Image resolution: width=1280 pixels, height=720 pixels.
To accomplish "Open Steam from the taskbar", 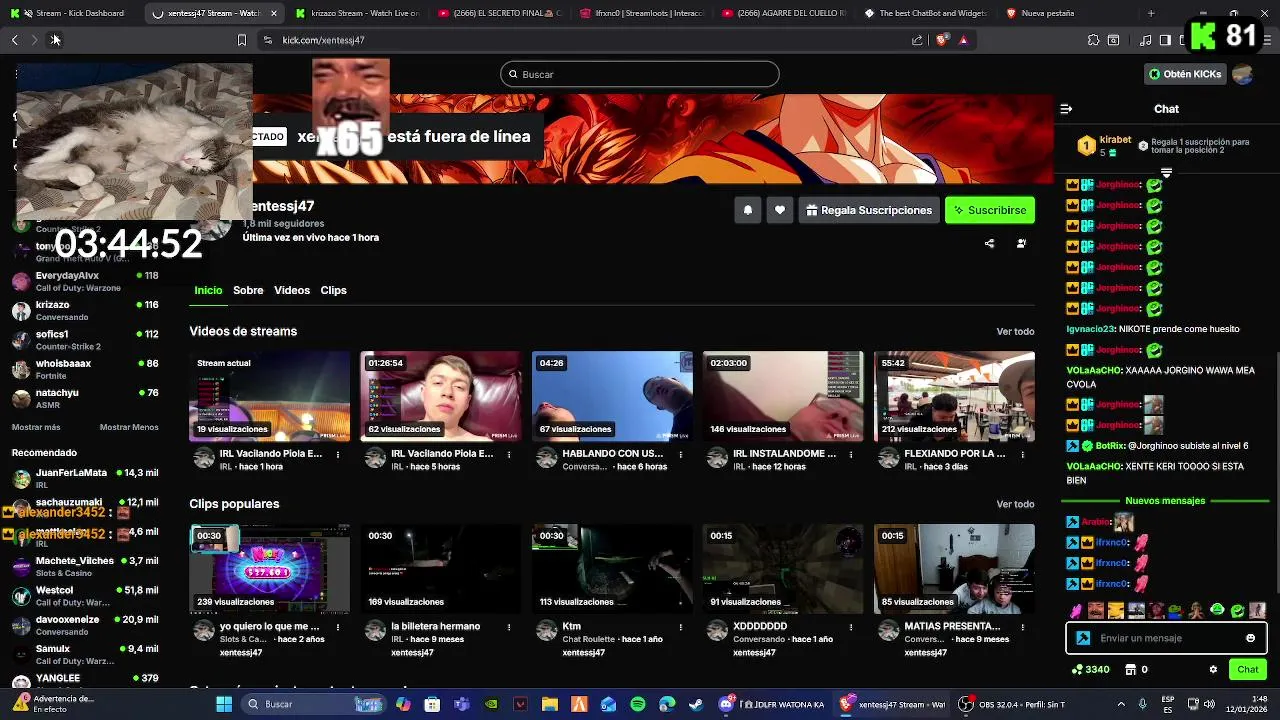I will (696, 704).
